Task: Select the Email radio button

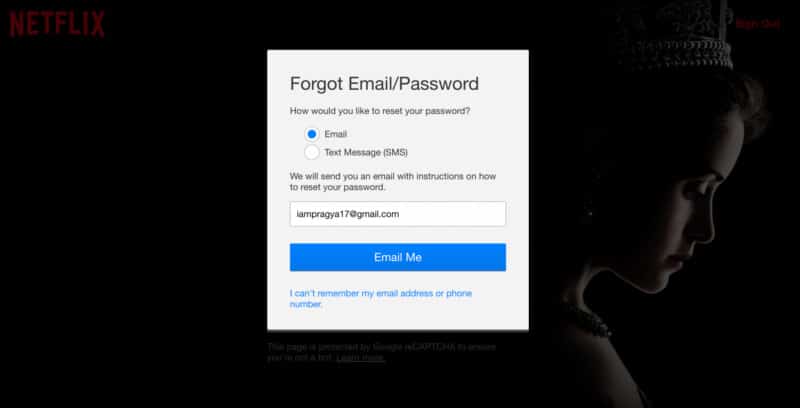Action: pos(312,134)
